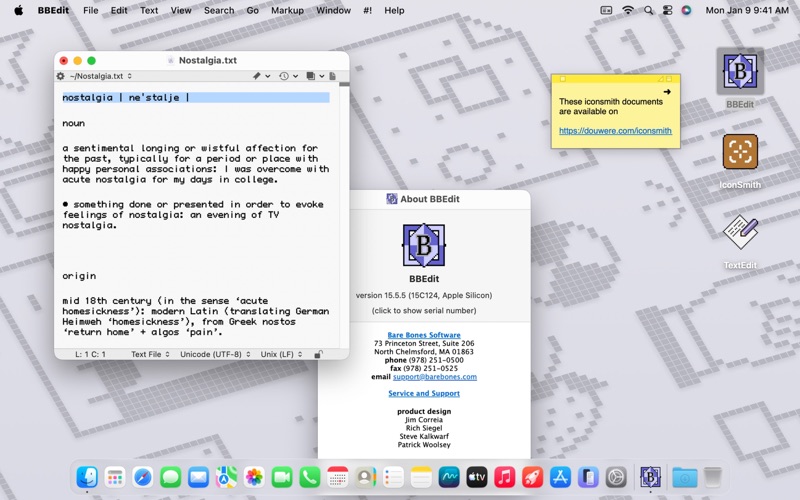Open Messages from the Dock
Image resolution: width=800 pixels, height=500 pixels.
(170, 478)
